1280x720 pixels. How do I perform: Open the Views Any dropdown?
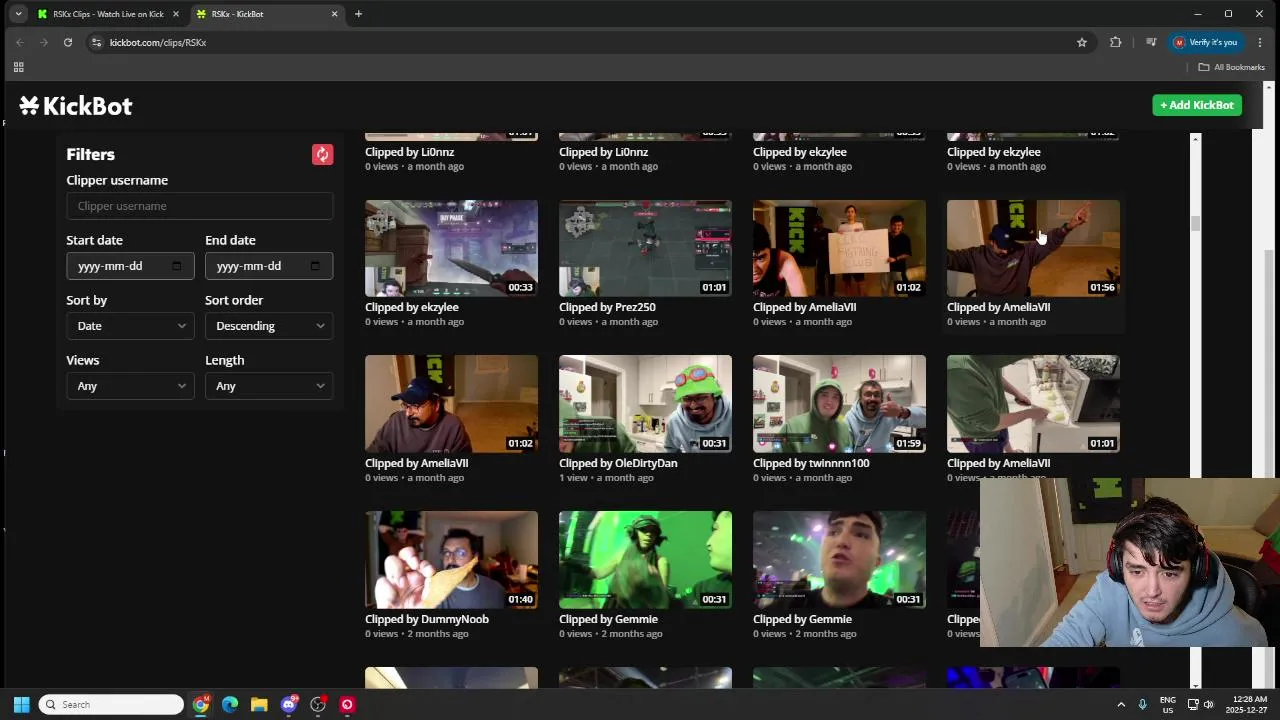[130, 386]
